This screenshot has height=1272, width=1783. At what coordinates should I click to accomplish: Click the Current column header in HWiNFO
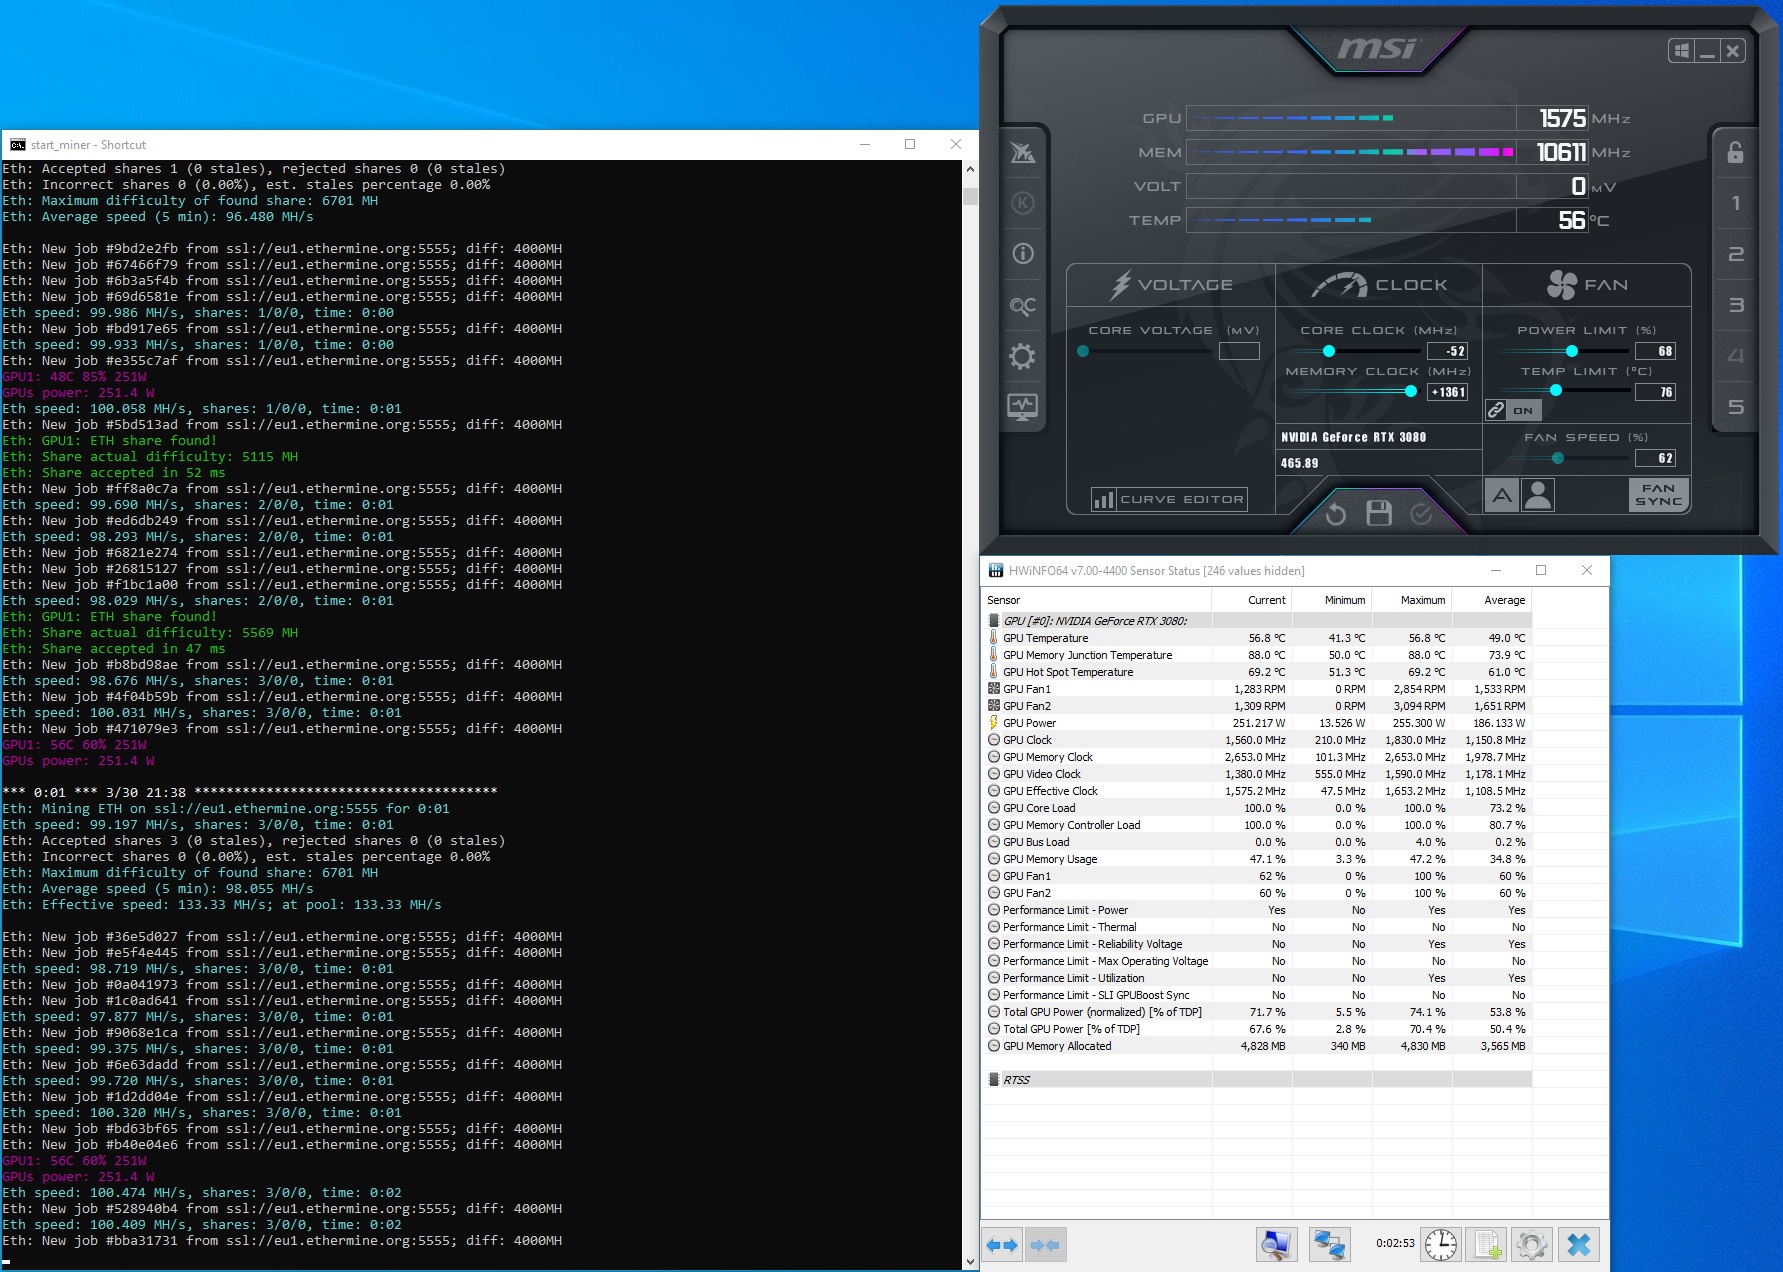pos(1252,600)
